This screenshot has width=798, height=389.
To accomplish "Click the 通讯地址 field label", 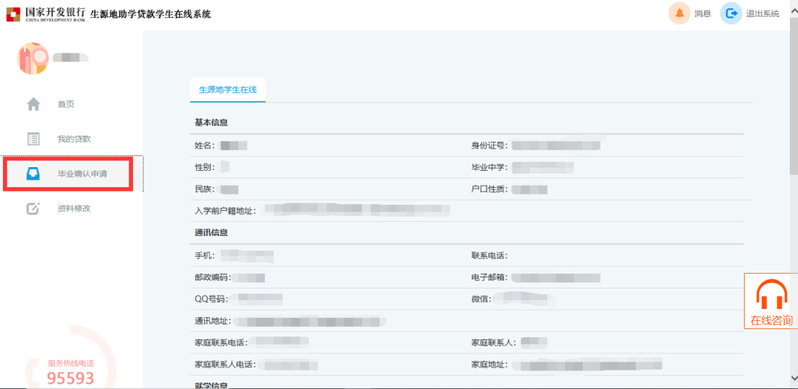I will point(213,321).
